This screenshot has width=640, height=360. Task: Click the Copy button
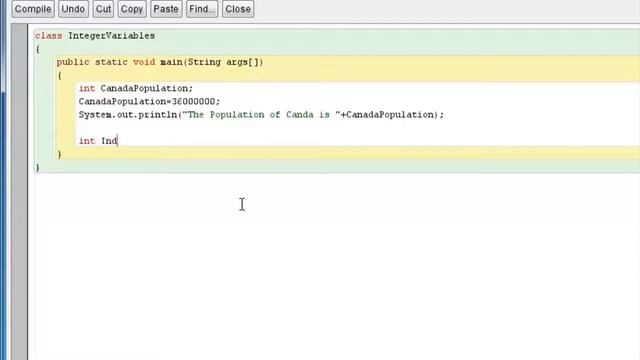tap(132, 9)
